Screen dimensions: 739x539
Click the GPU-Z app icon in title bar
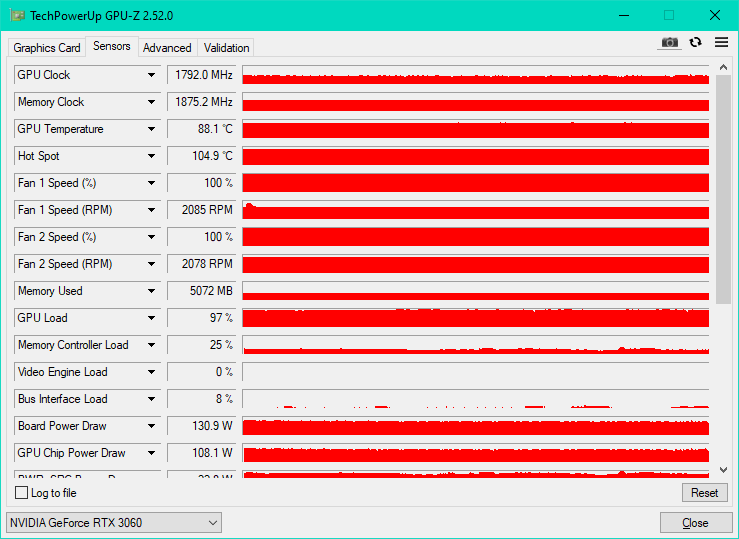click(x=17, y=15)
